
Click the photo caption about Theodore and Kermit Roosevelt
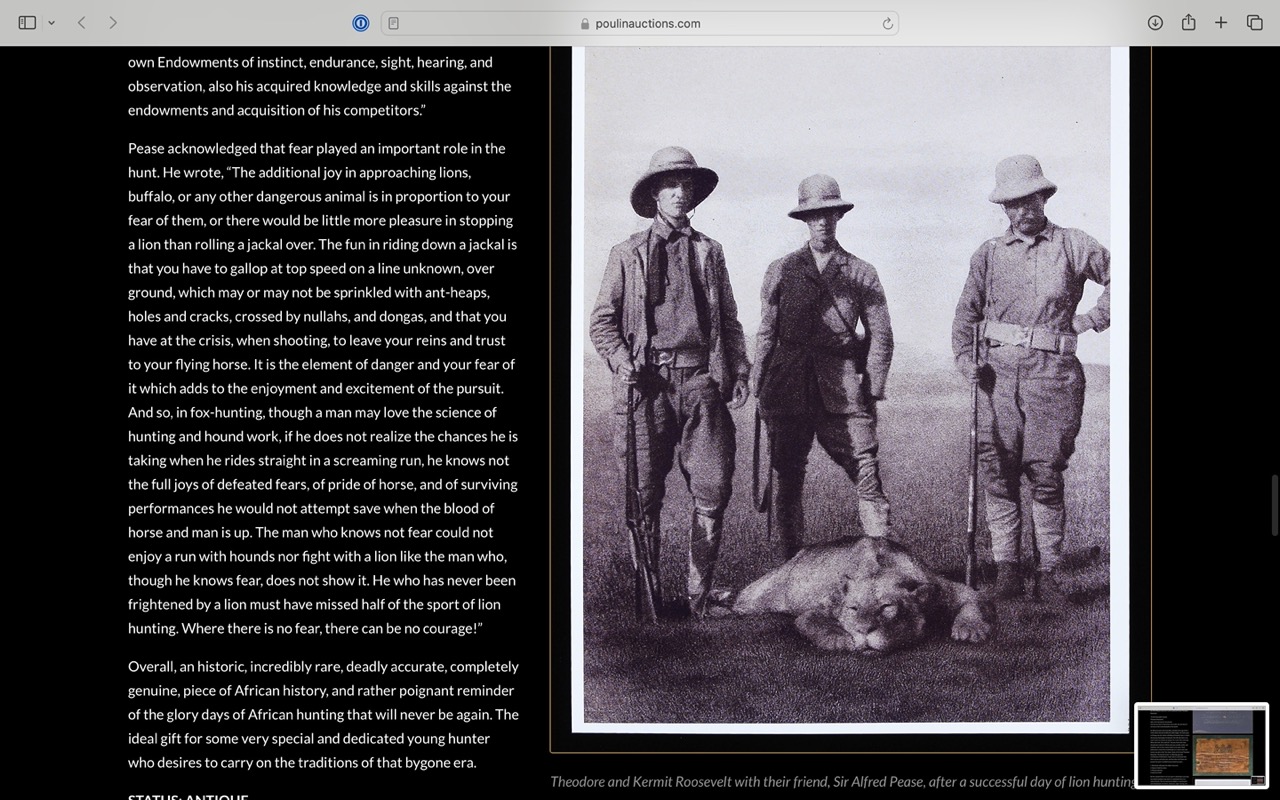pos(842,781)
